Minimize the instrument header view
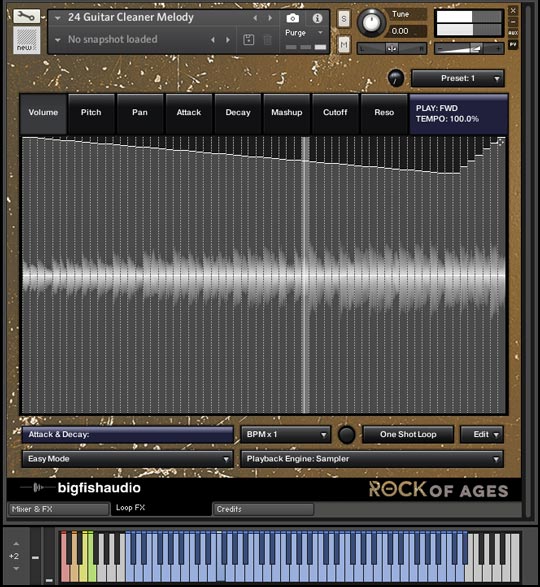 pyautogui.click(x=513, y=22)
